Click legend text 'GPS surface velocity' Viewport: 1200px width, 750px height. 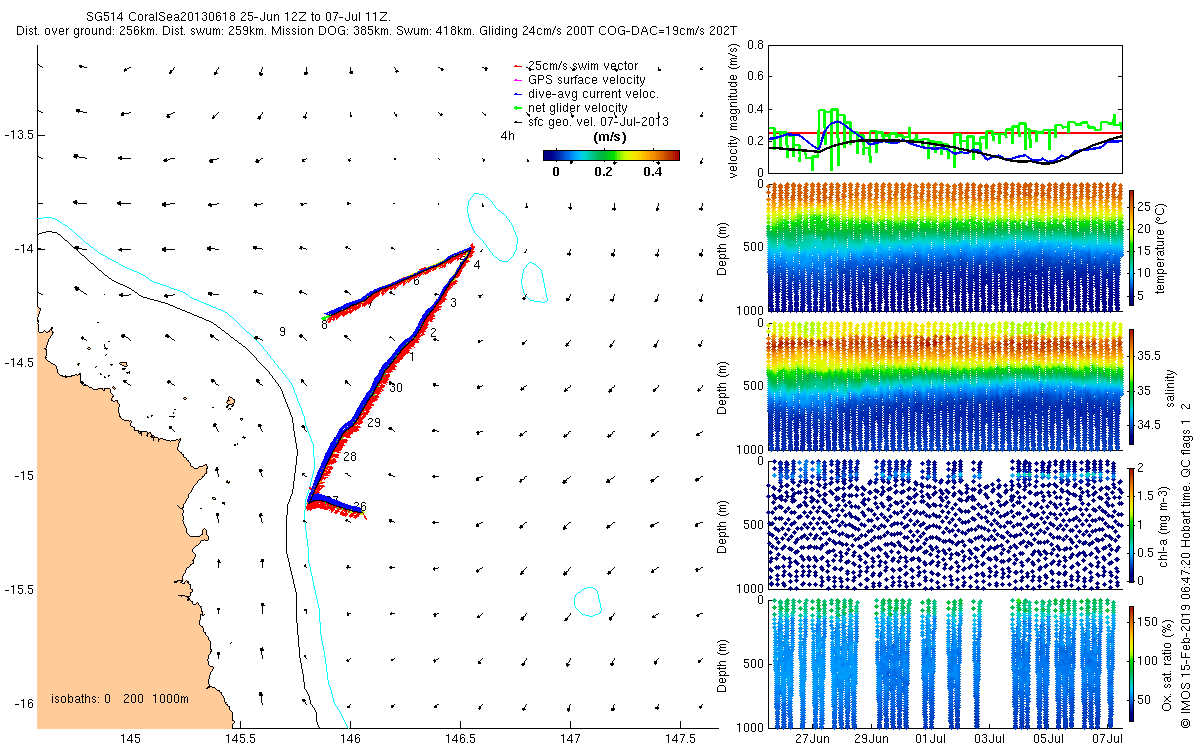click(586, 80)
